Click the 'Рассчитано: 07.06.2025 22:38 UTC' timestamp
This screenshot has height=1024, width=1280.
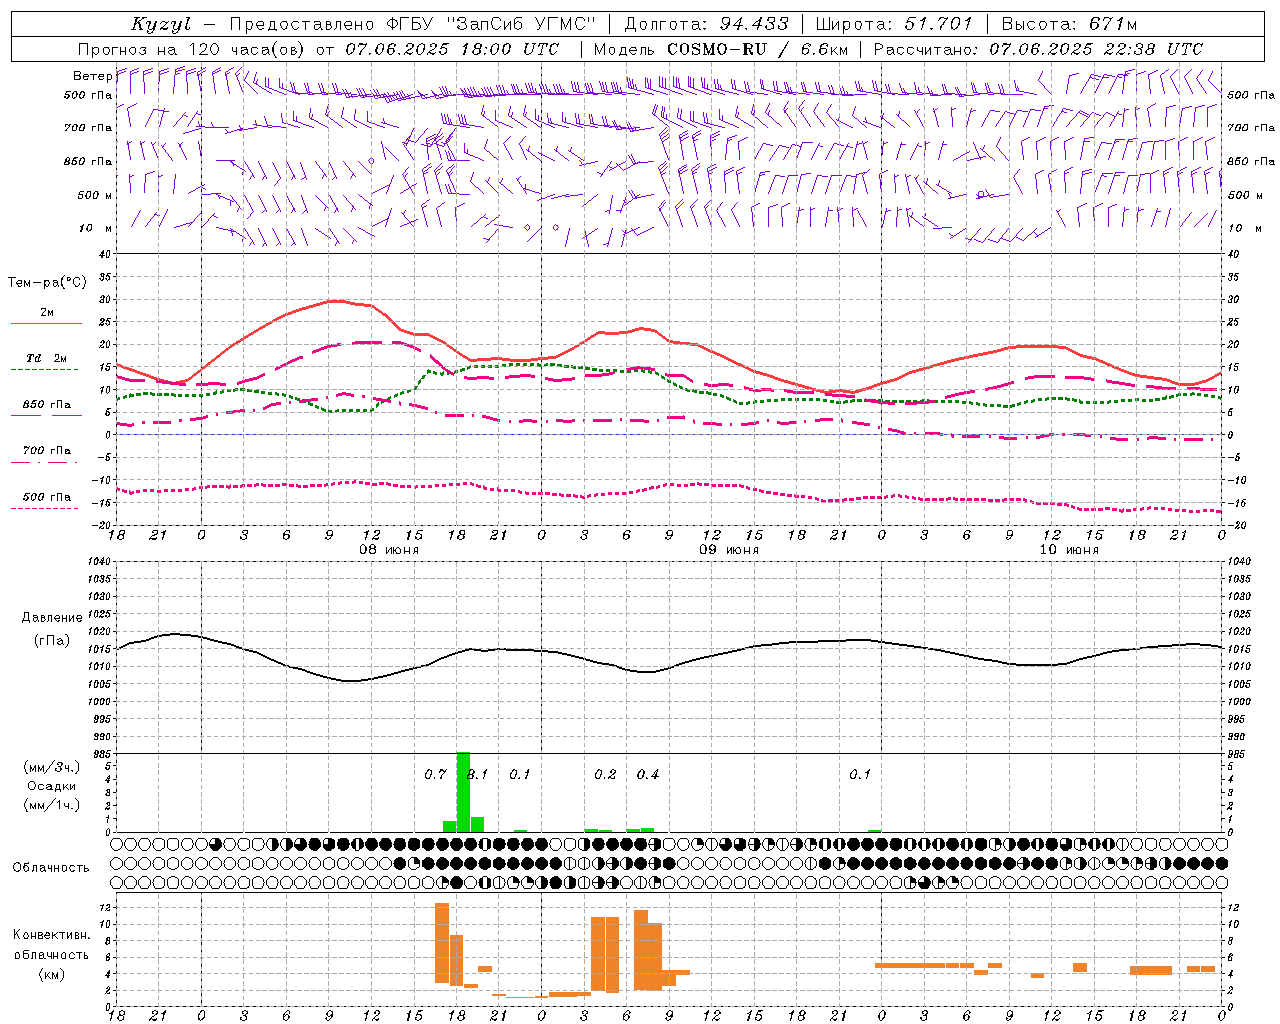pos(1038,49)
